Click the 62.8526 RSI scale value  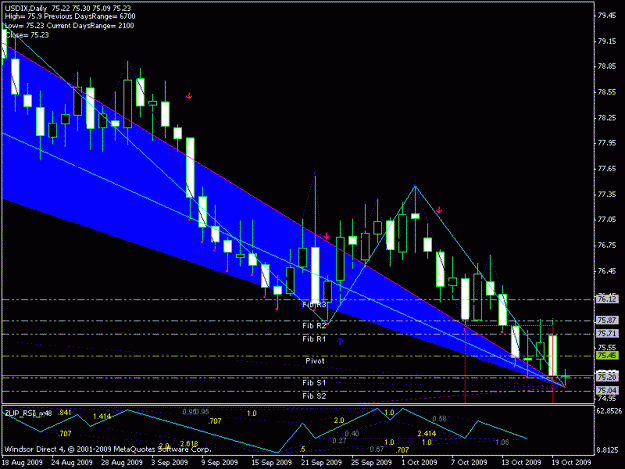coord(609,411)
